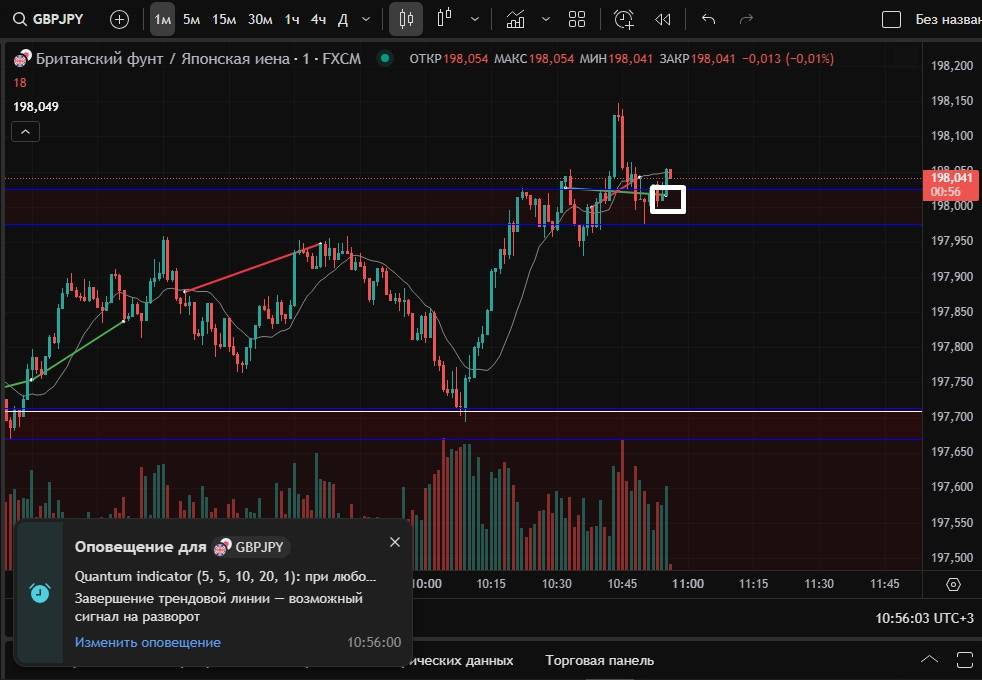Undo last action with arrow icon

tap(709, 19)
